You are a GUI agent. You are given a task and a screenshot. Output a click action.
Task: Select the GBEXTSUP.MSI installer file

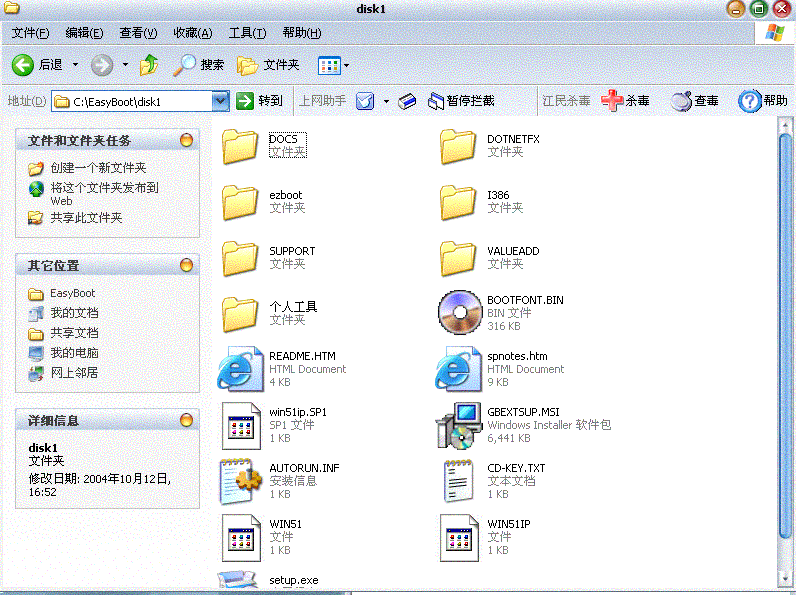click(x=523, y=425)
